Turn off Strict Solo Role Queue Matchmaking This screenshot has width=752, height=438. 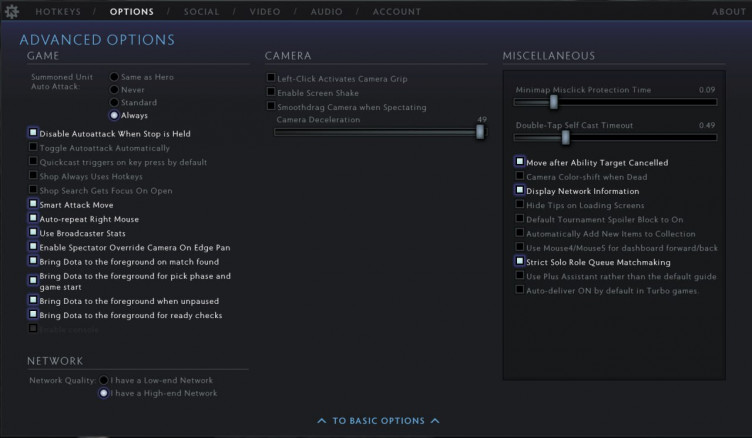519,261
